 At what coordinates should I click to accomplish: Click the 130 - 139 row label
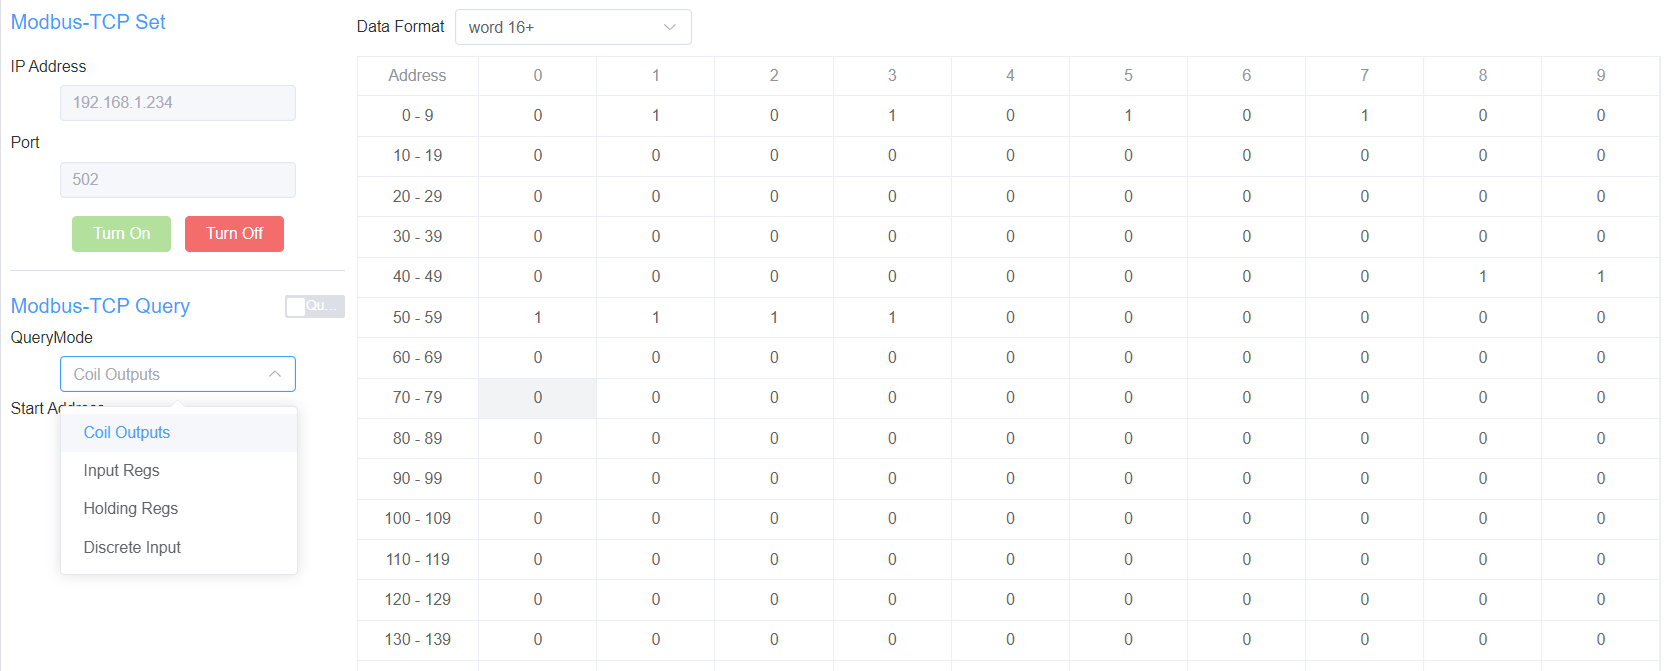(417, 640)
